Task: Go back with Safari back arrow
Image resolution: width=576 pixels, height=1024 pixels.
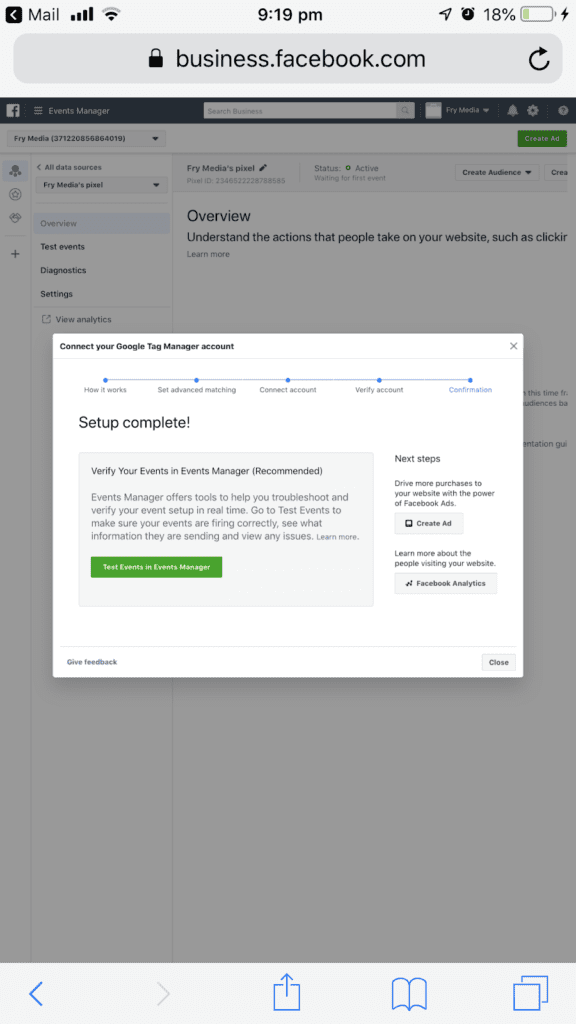Action: tap(37, 994)
